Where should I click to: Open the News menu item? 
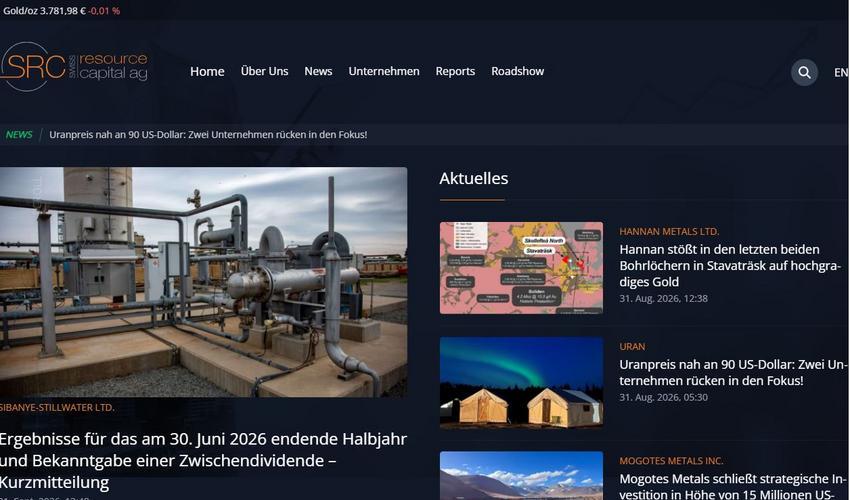click(318, 71)
